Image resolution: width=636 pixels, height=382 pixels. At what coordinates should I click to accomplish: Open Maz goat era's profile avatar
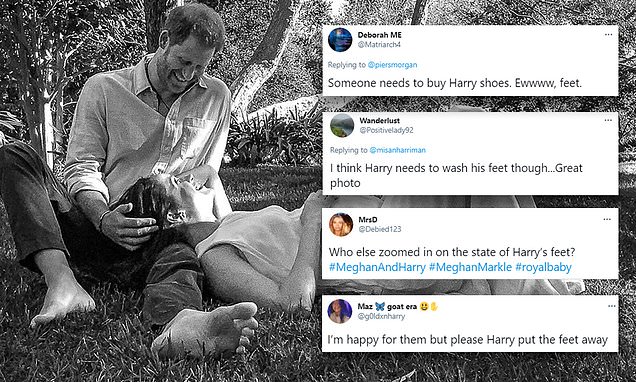click(x=339, y=311)
